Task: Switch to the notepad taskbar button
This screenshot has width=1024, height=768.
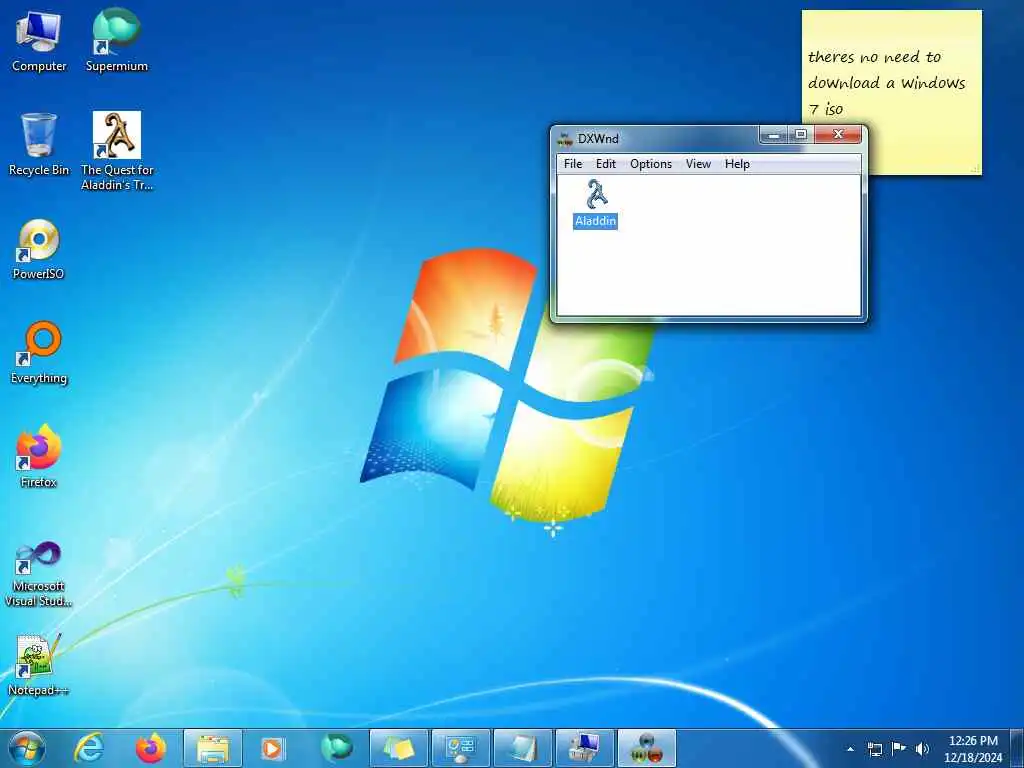Action: point(522,748)
